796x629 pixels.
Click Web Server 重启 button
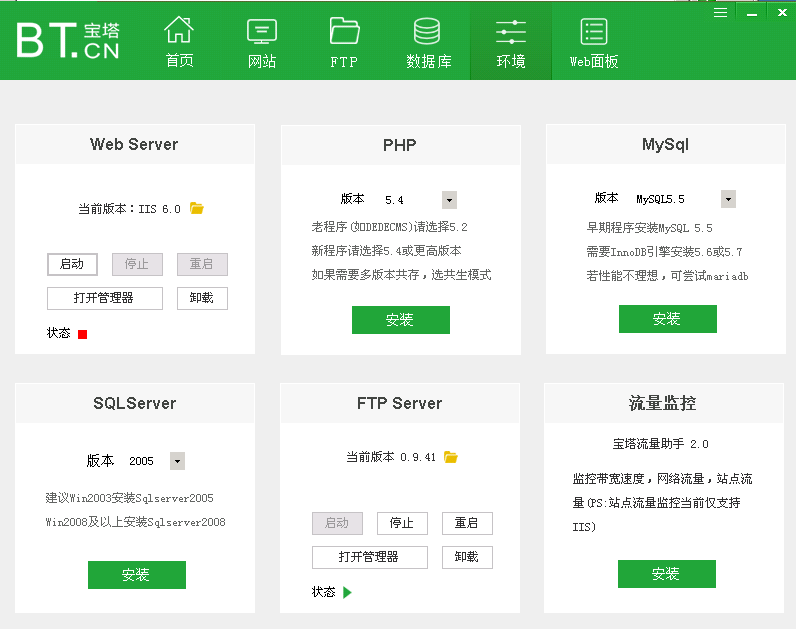point(202,264)
